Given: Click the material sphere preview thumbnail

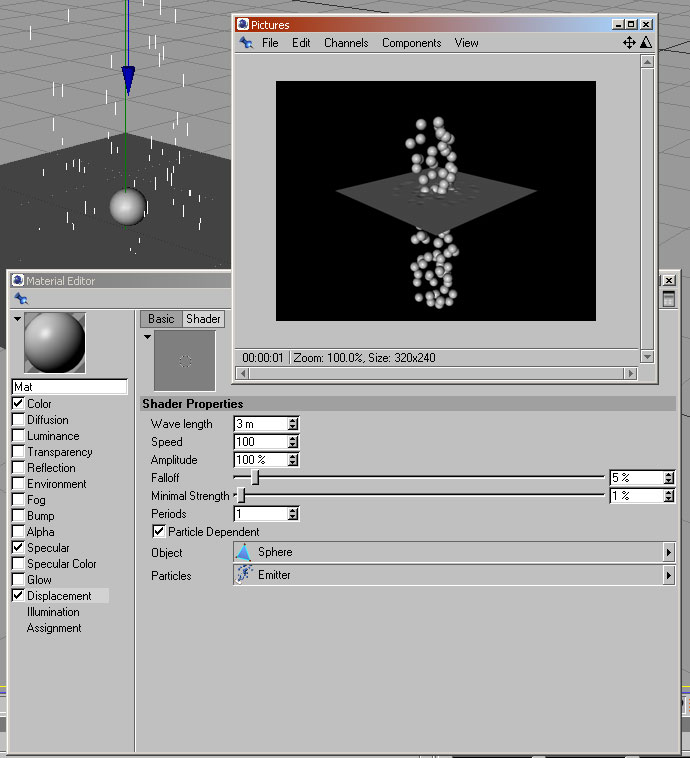Looking at the screenshot, I should click(55, 343).
